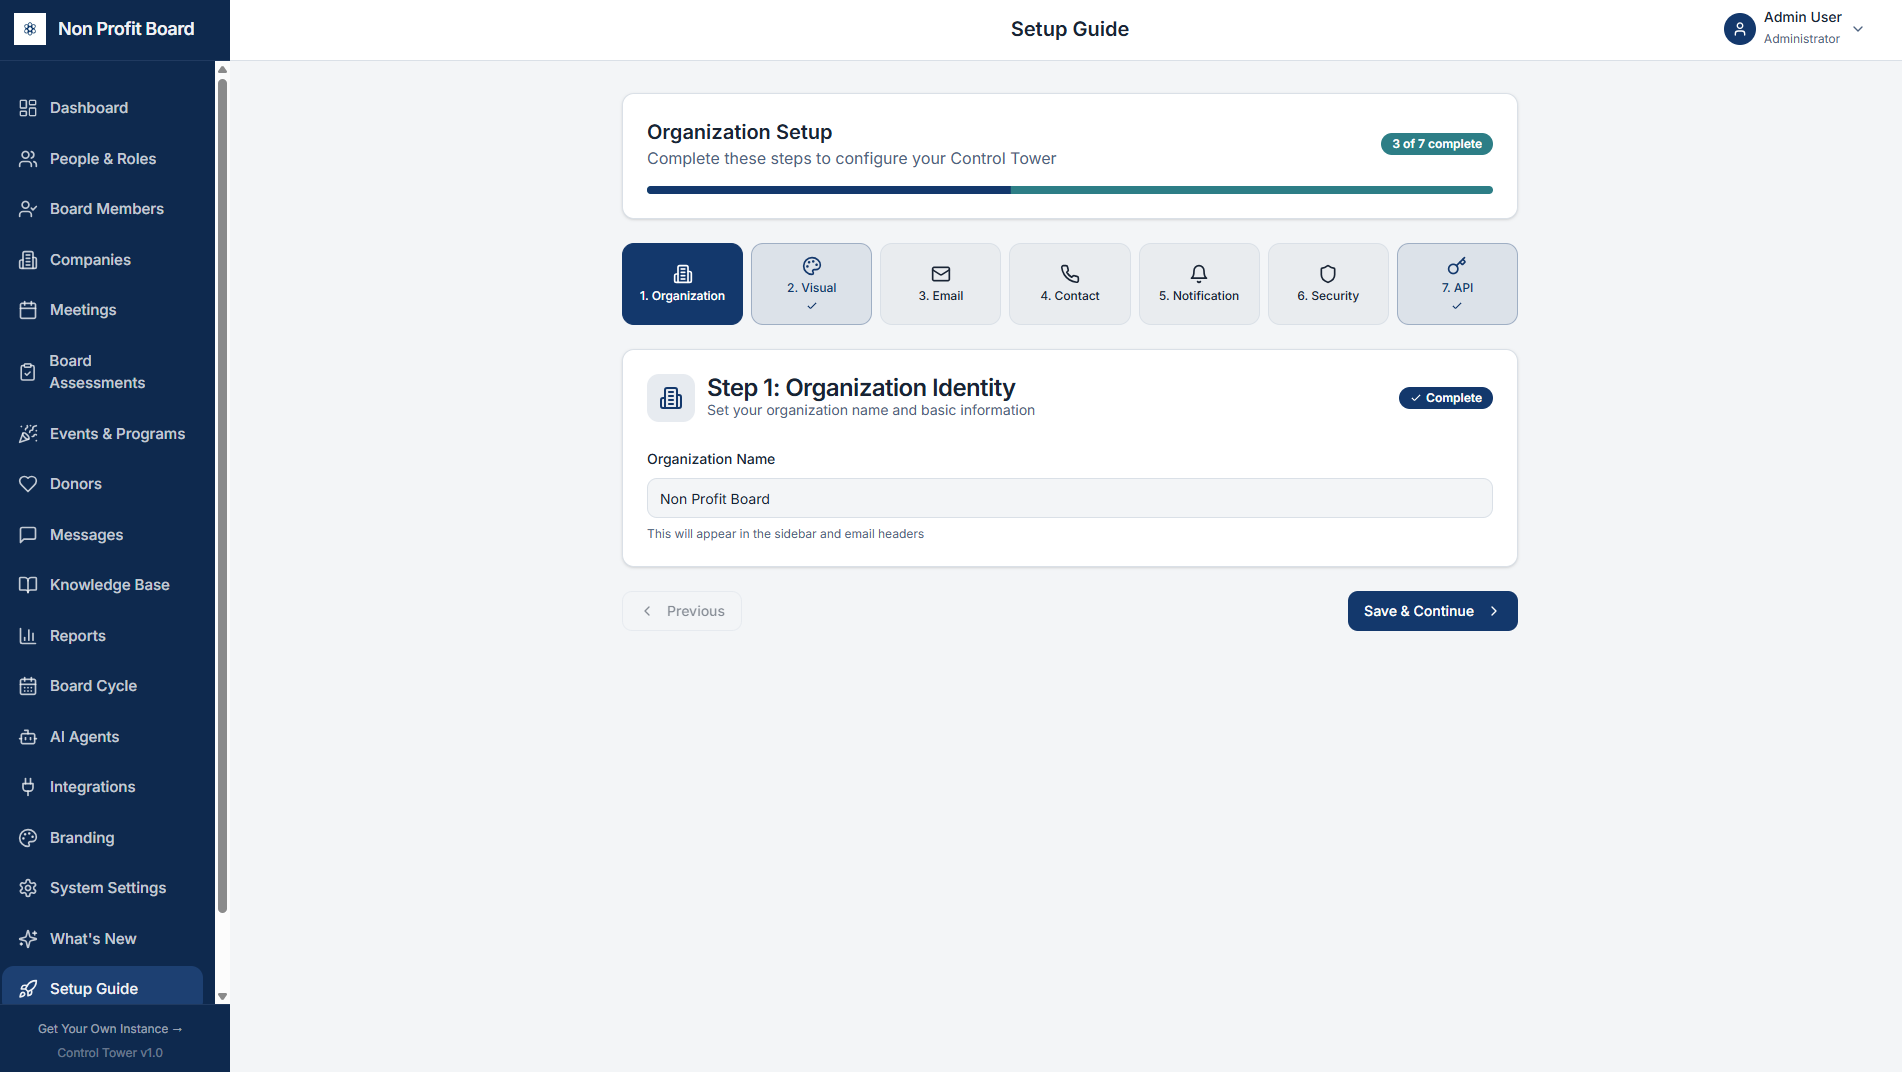The width and height of the screenshot is (1902, 1072).
Task: Jump to the 7. API step
Action: click(x=1457, y=284)
